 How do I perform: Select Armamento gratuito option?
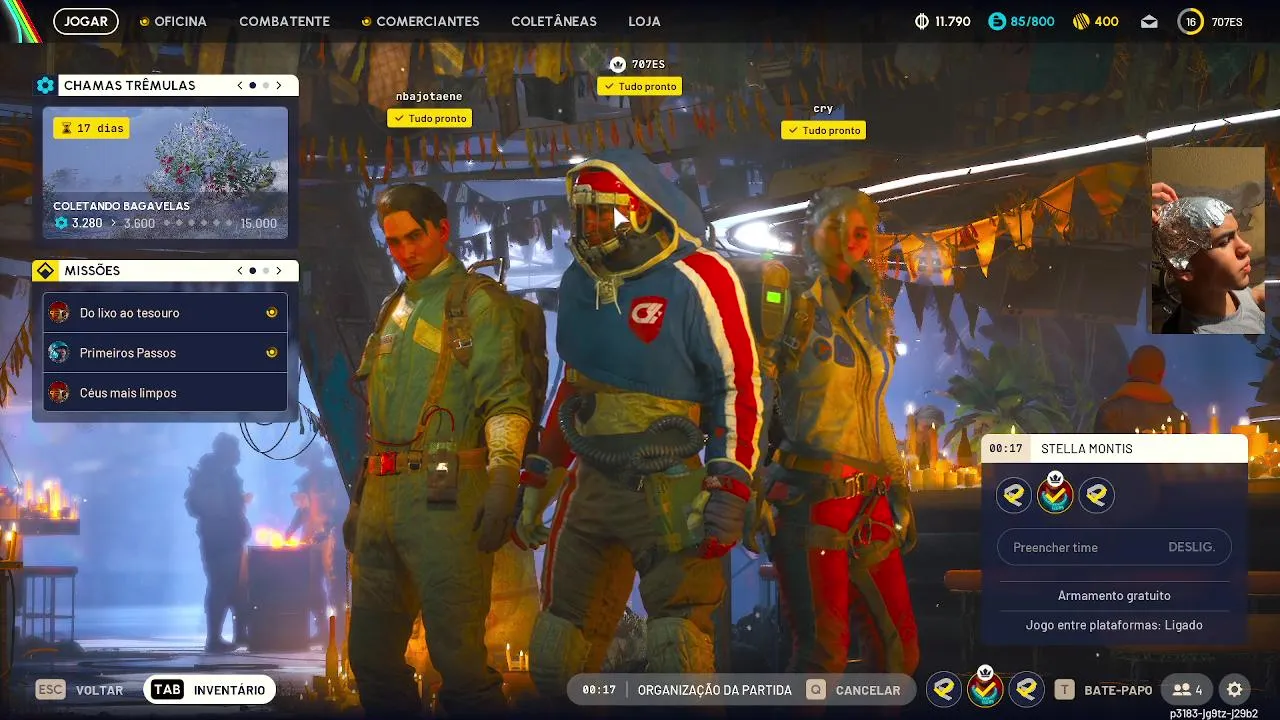[1114, 595]
